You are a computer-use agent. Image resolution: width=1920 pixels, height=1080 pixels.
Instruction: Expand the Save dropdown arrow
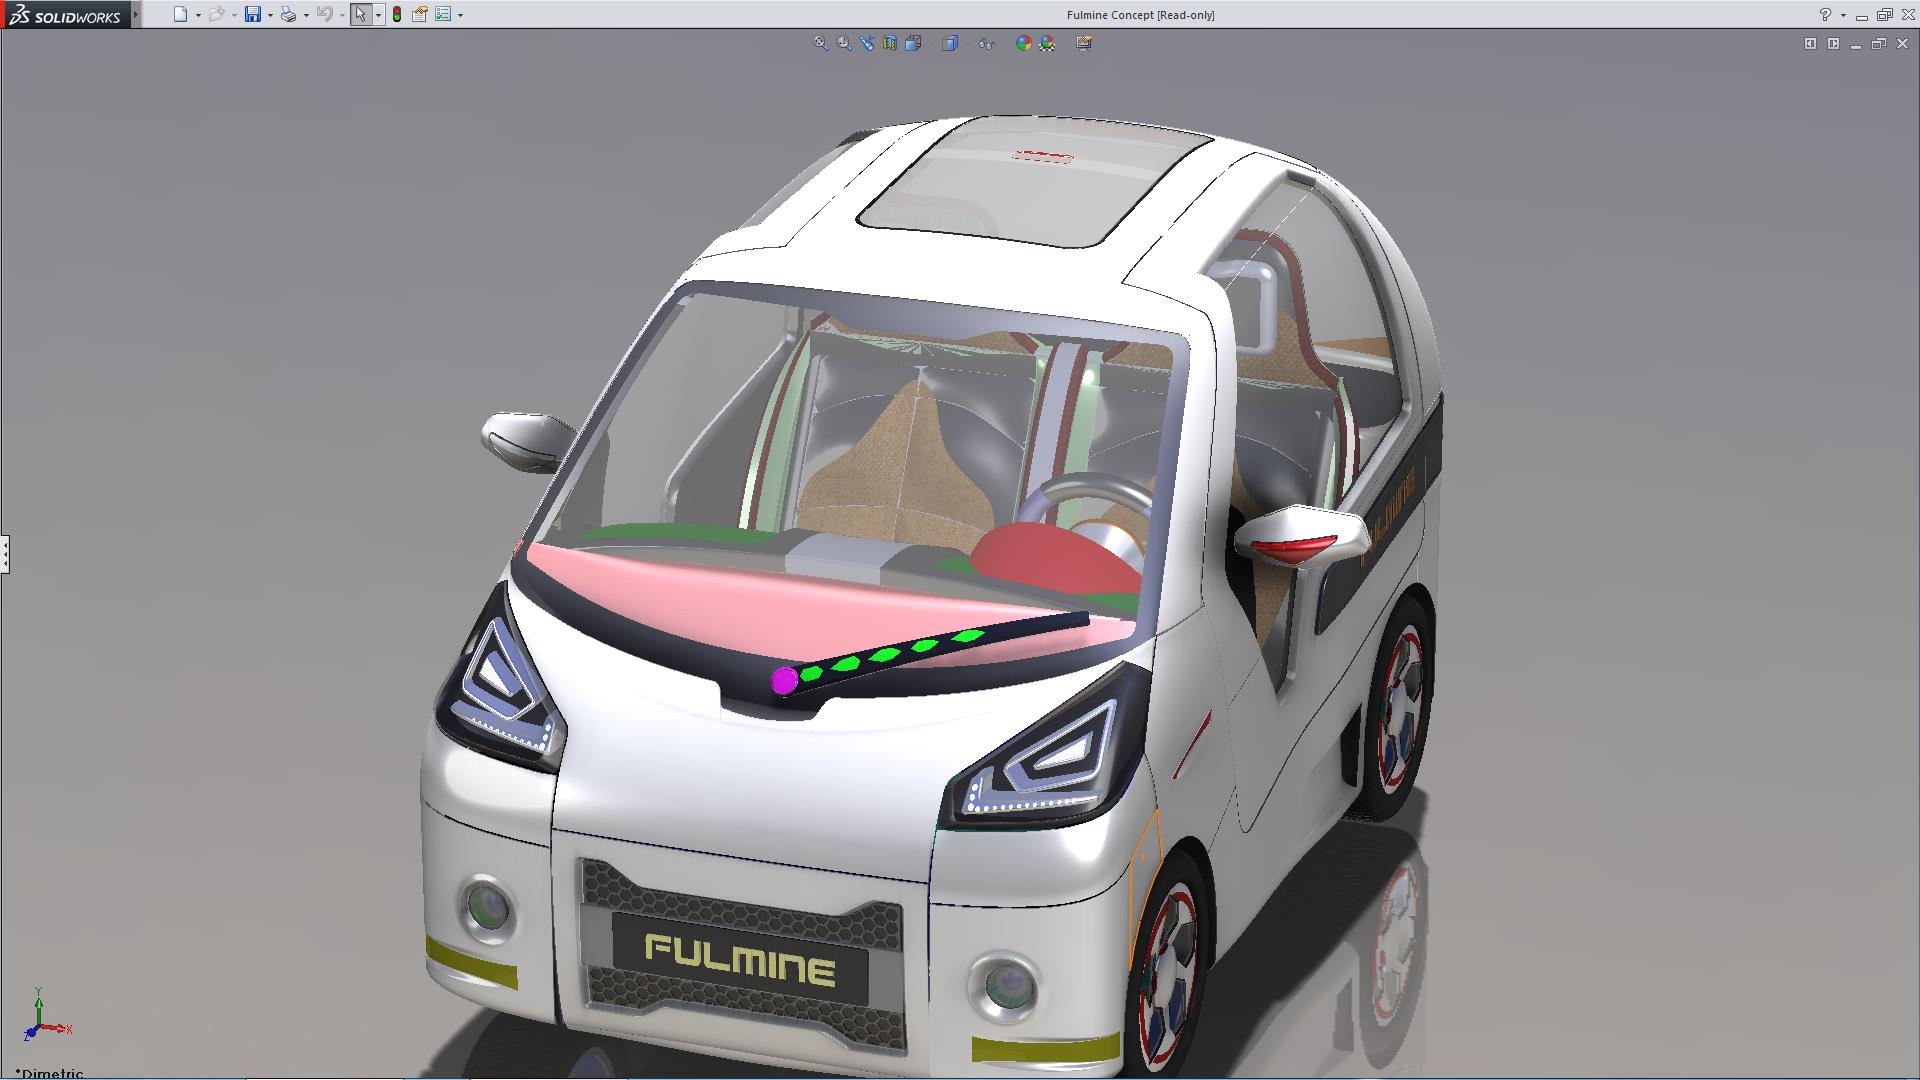[270, 15]
